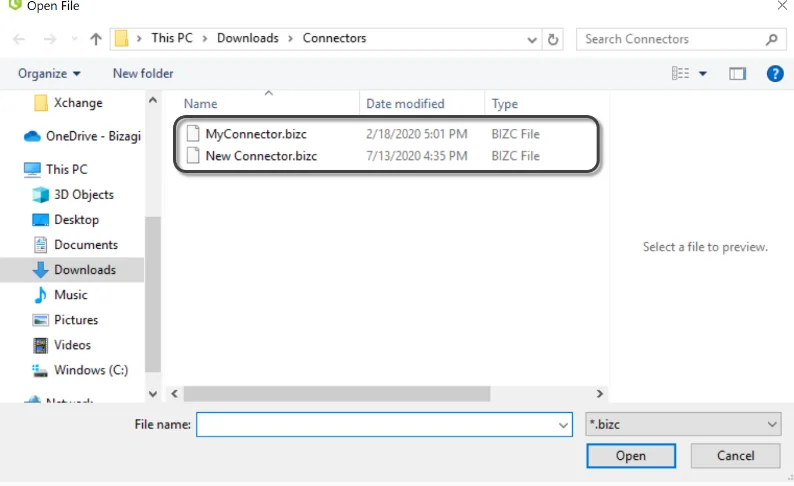Click date 7/13/2020 4:35 PM
Screen dimensions: 794x486
point(417,156)
